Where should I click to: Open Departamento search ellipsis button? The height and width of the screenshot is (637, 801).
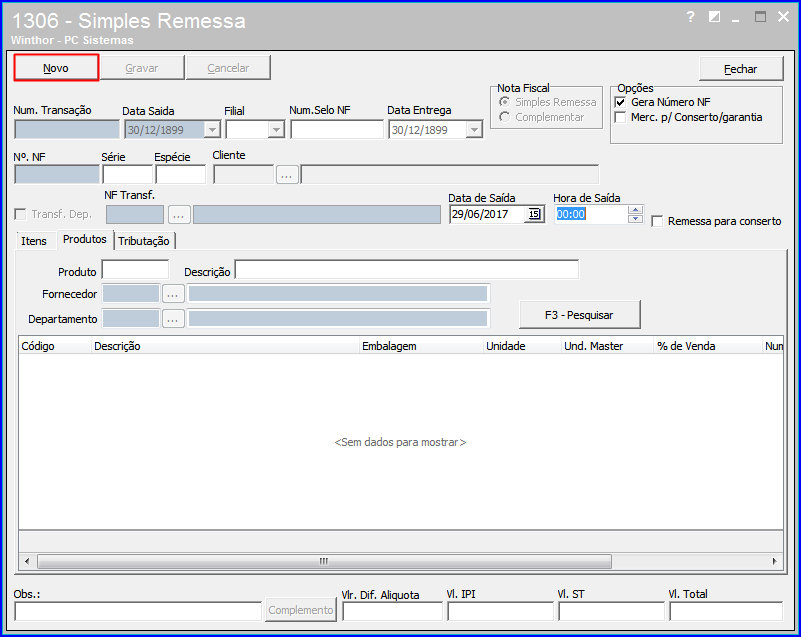173,319
